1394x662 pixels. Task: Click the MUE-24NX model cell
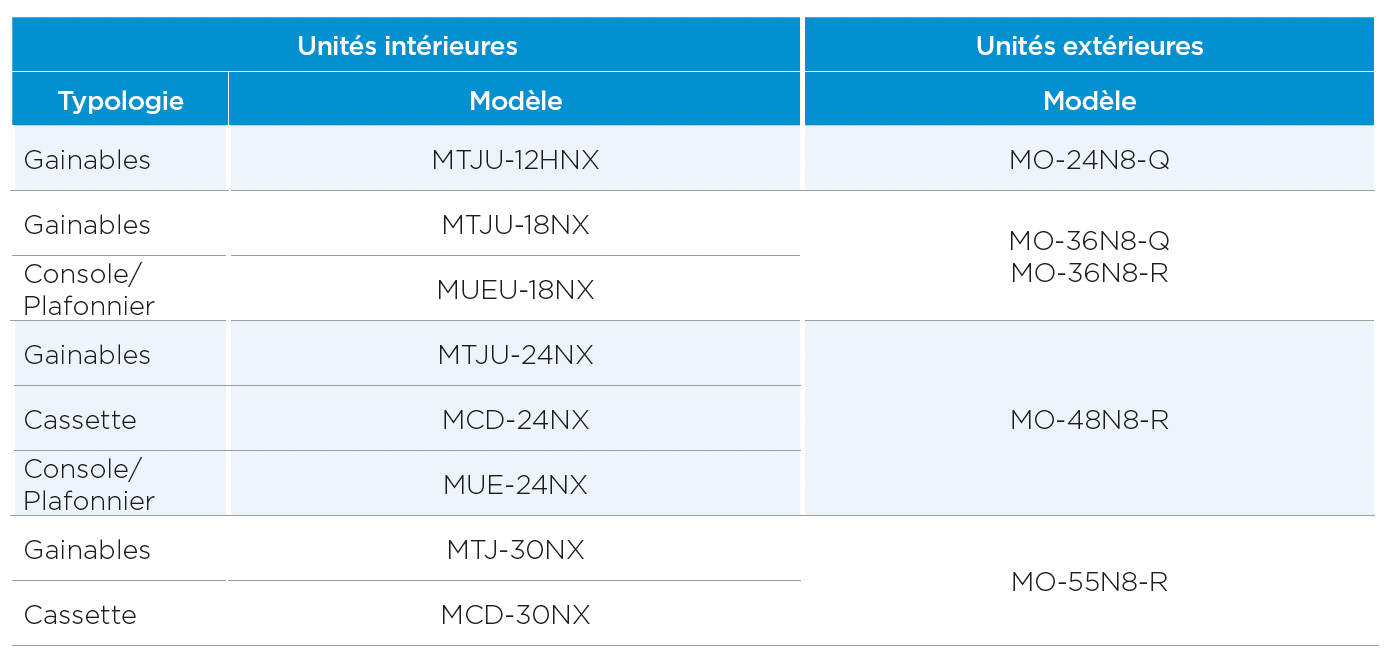pyautogui.click(x=515, y=484)
